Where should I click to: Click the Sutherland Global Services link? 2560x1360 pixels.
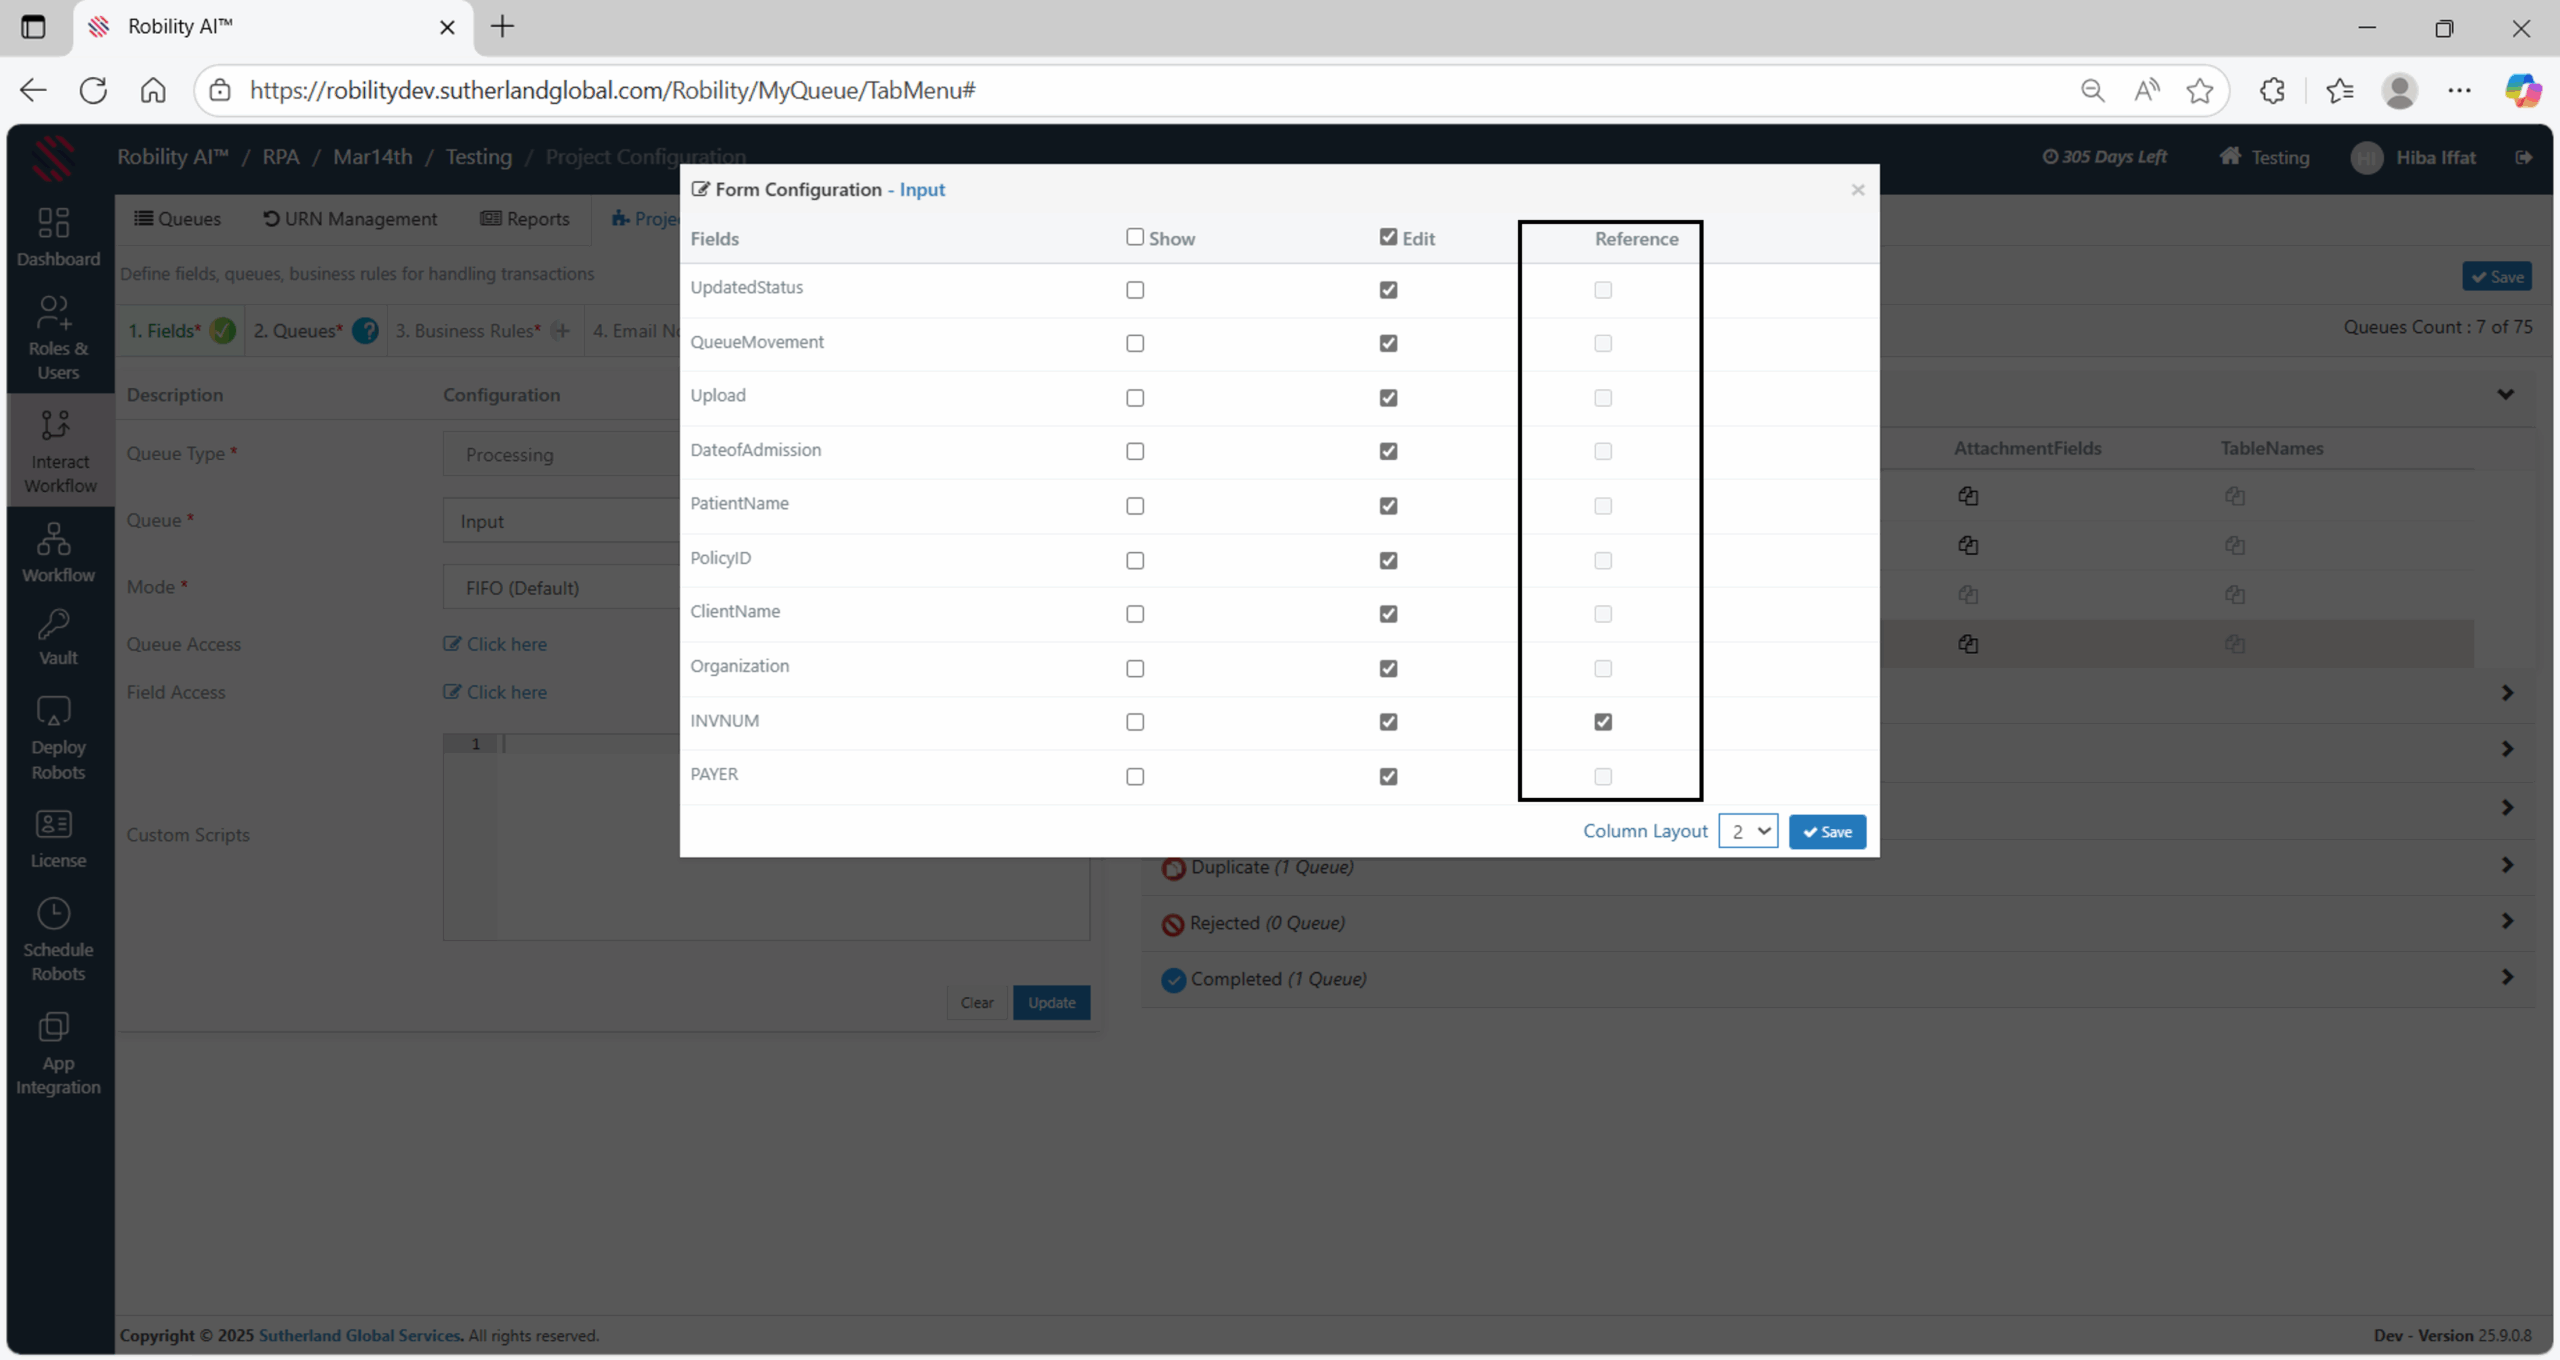tap(359, 1336)
